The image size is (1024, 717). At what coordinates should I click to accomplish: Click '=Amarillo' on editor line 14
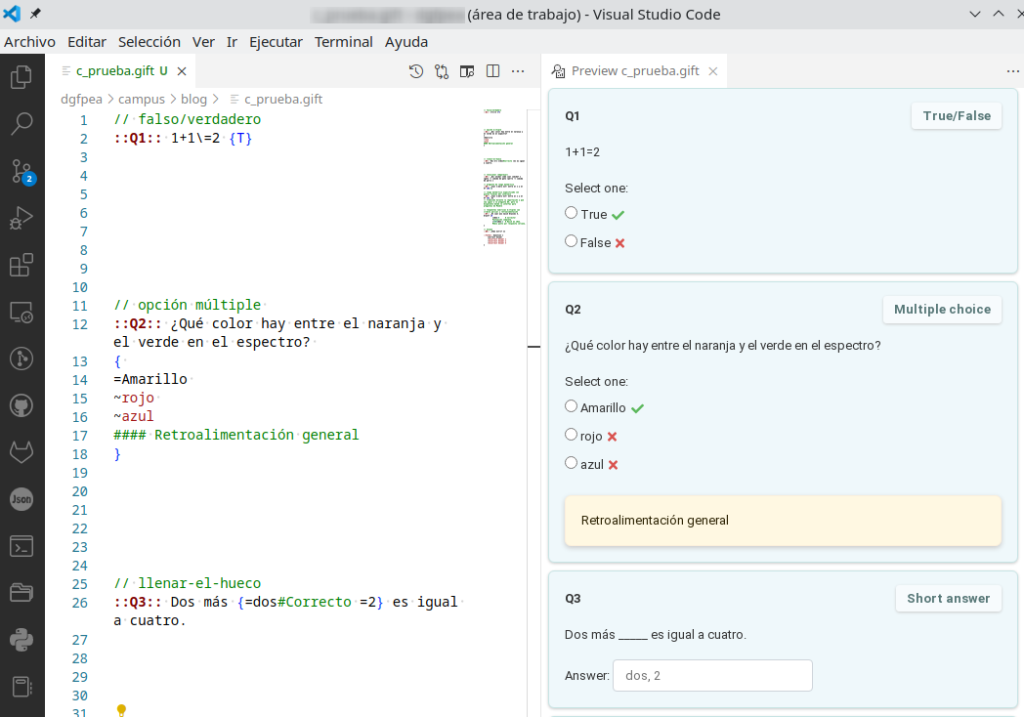tap(150, 379)
